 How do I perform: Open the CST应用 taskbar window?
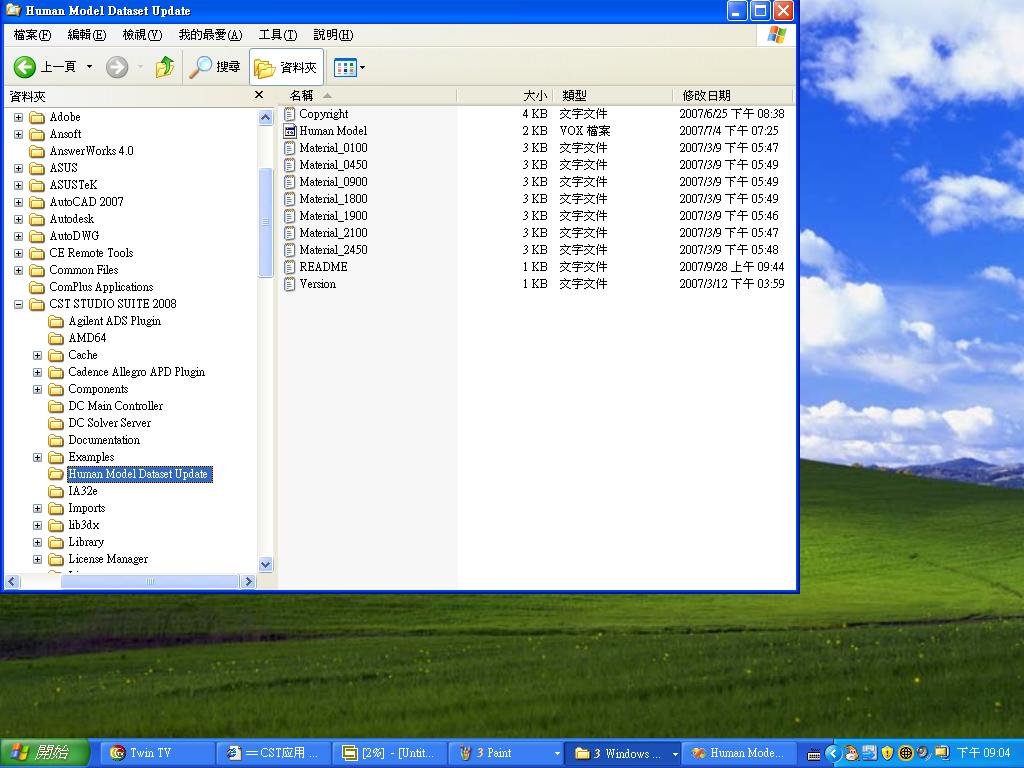[273, 753]
